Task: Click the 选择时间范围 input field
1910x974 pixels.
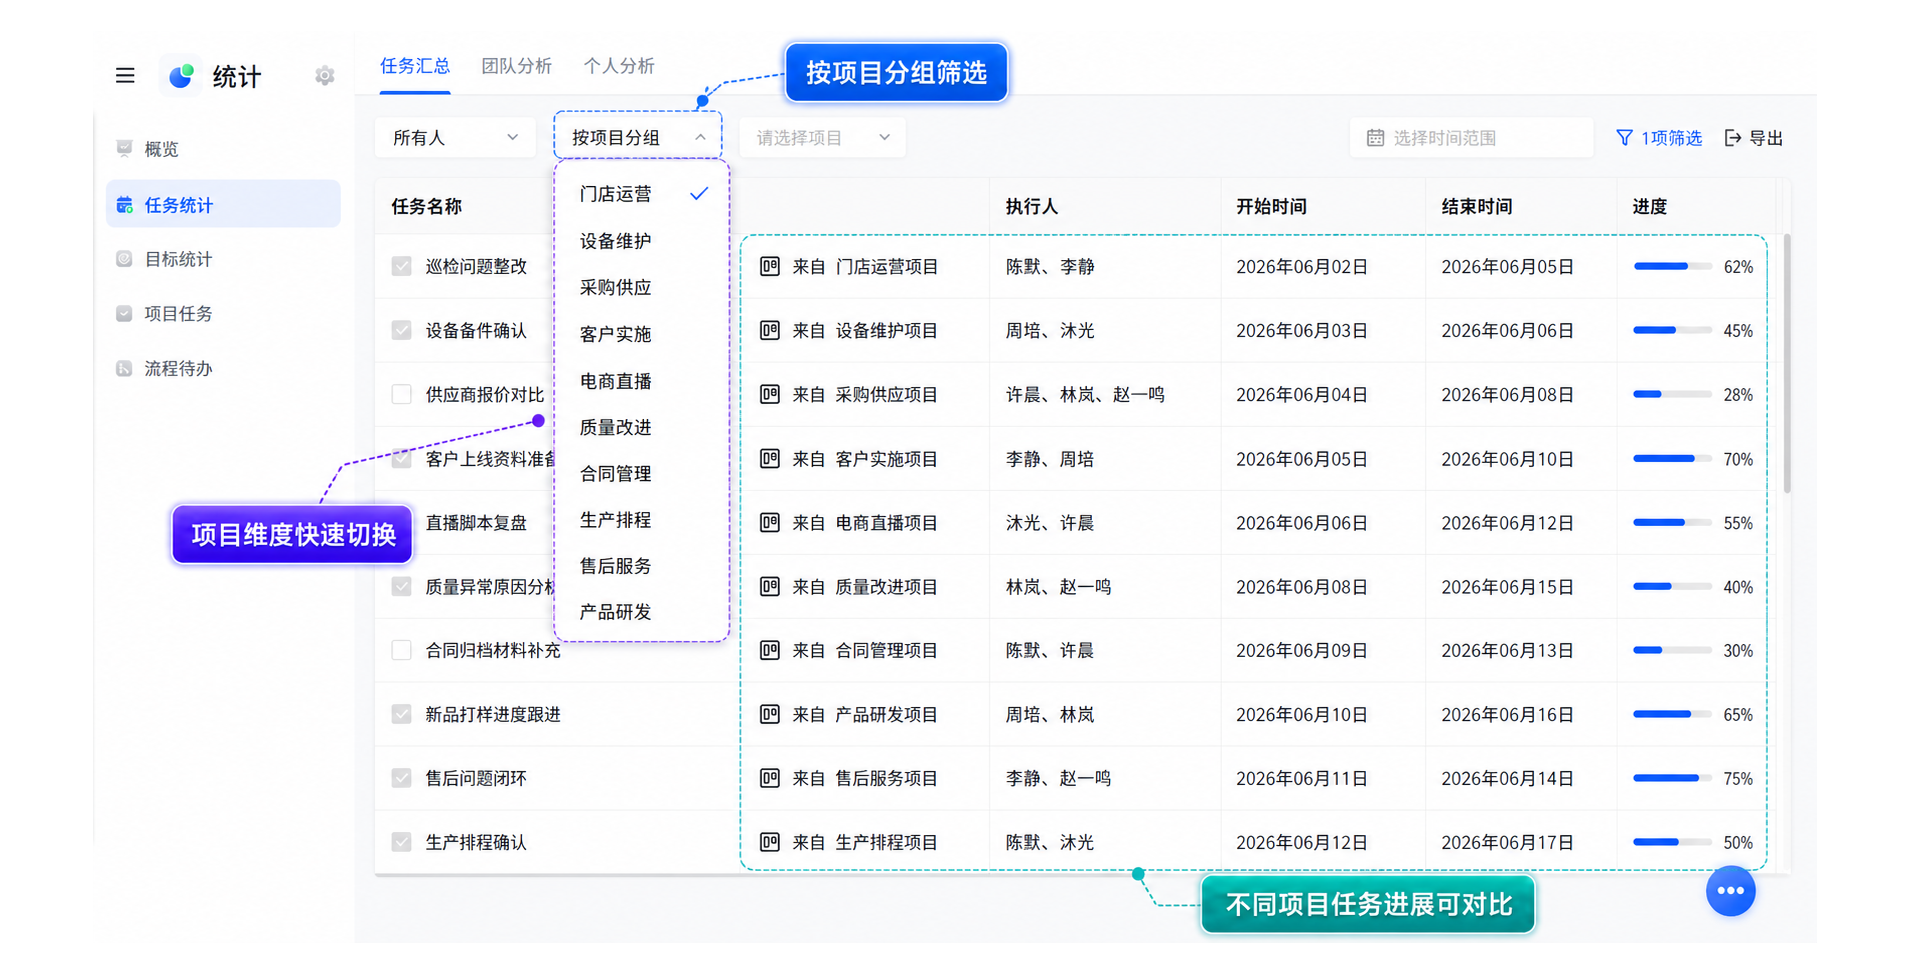Action: [x=1471, y=138]
